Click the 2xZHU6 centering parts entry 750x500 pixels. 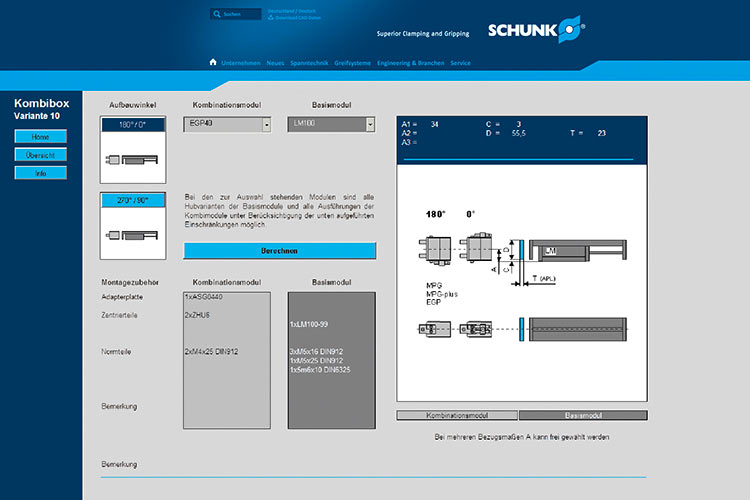pos(197,315)
